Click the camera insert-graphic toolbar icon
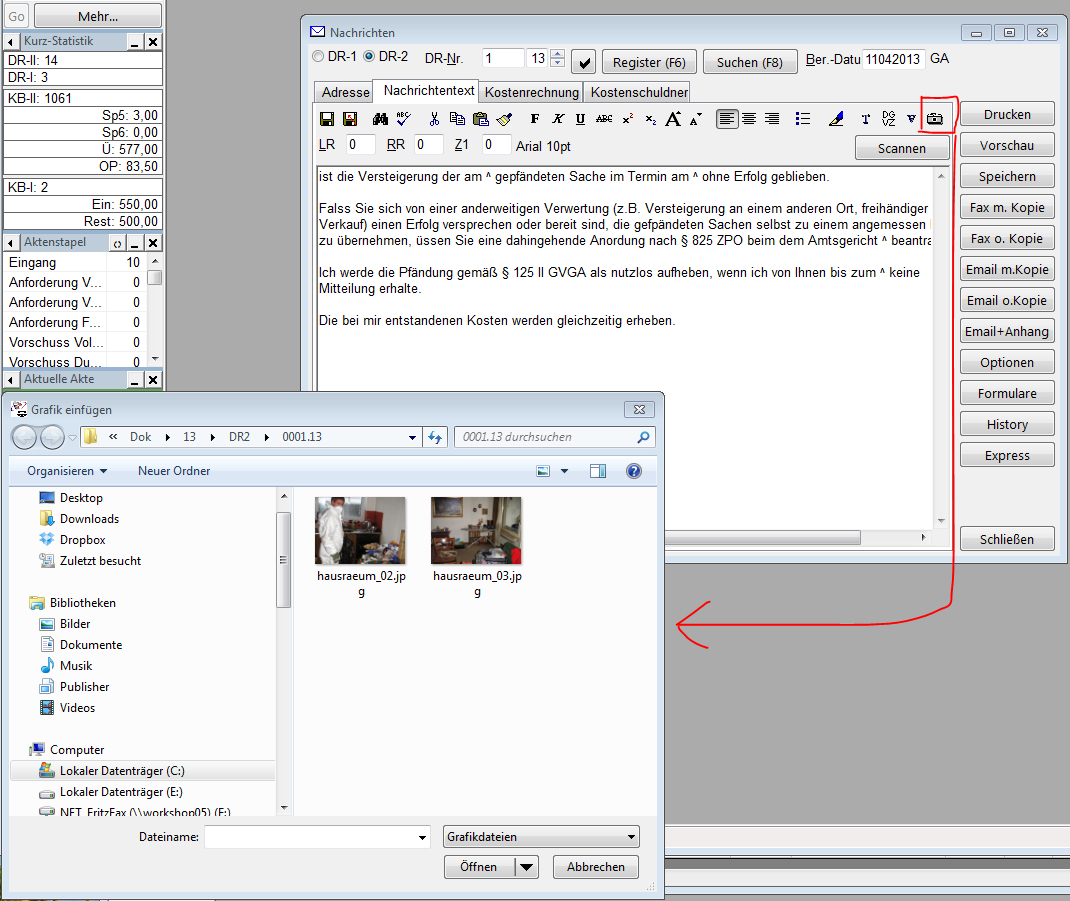Screen dimensions: 1070x901 tap(935, 119)
